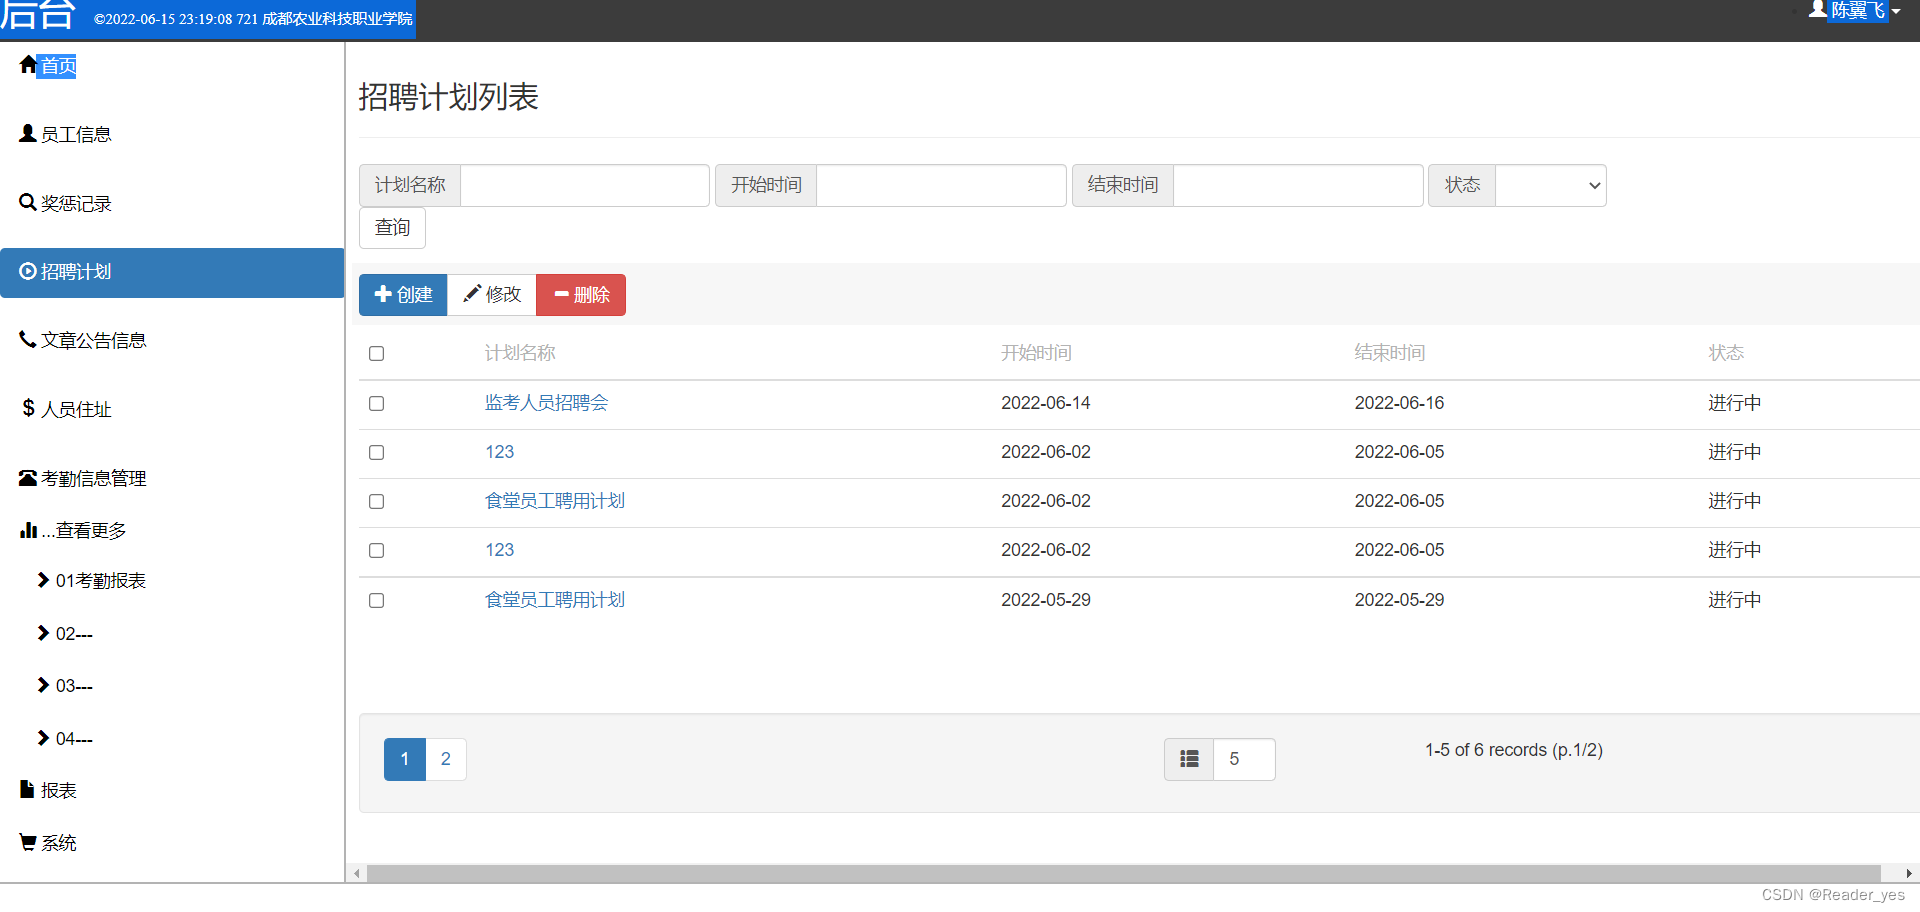Open the 监考人员招聘会 plan link
Screen dimensions: 1920x912
(x=547, y=403)
